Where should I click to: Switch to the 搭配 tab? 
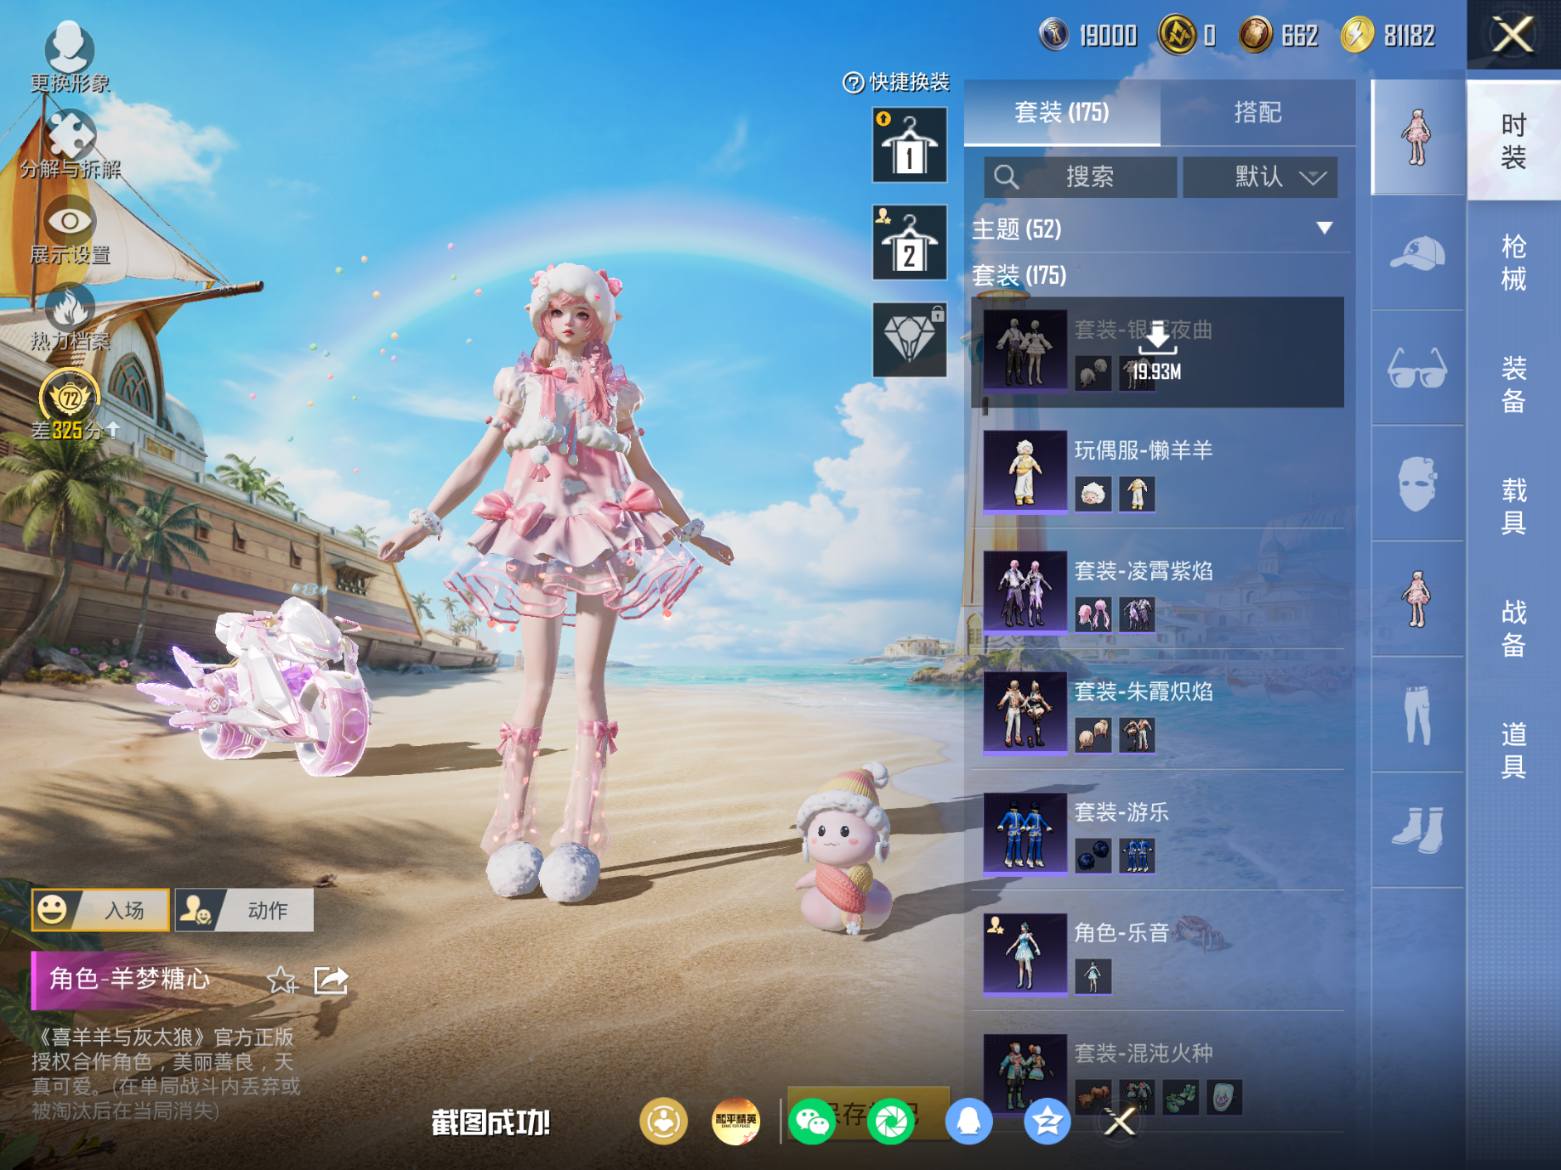[1257, 112]
